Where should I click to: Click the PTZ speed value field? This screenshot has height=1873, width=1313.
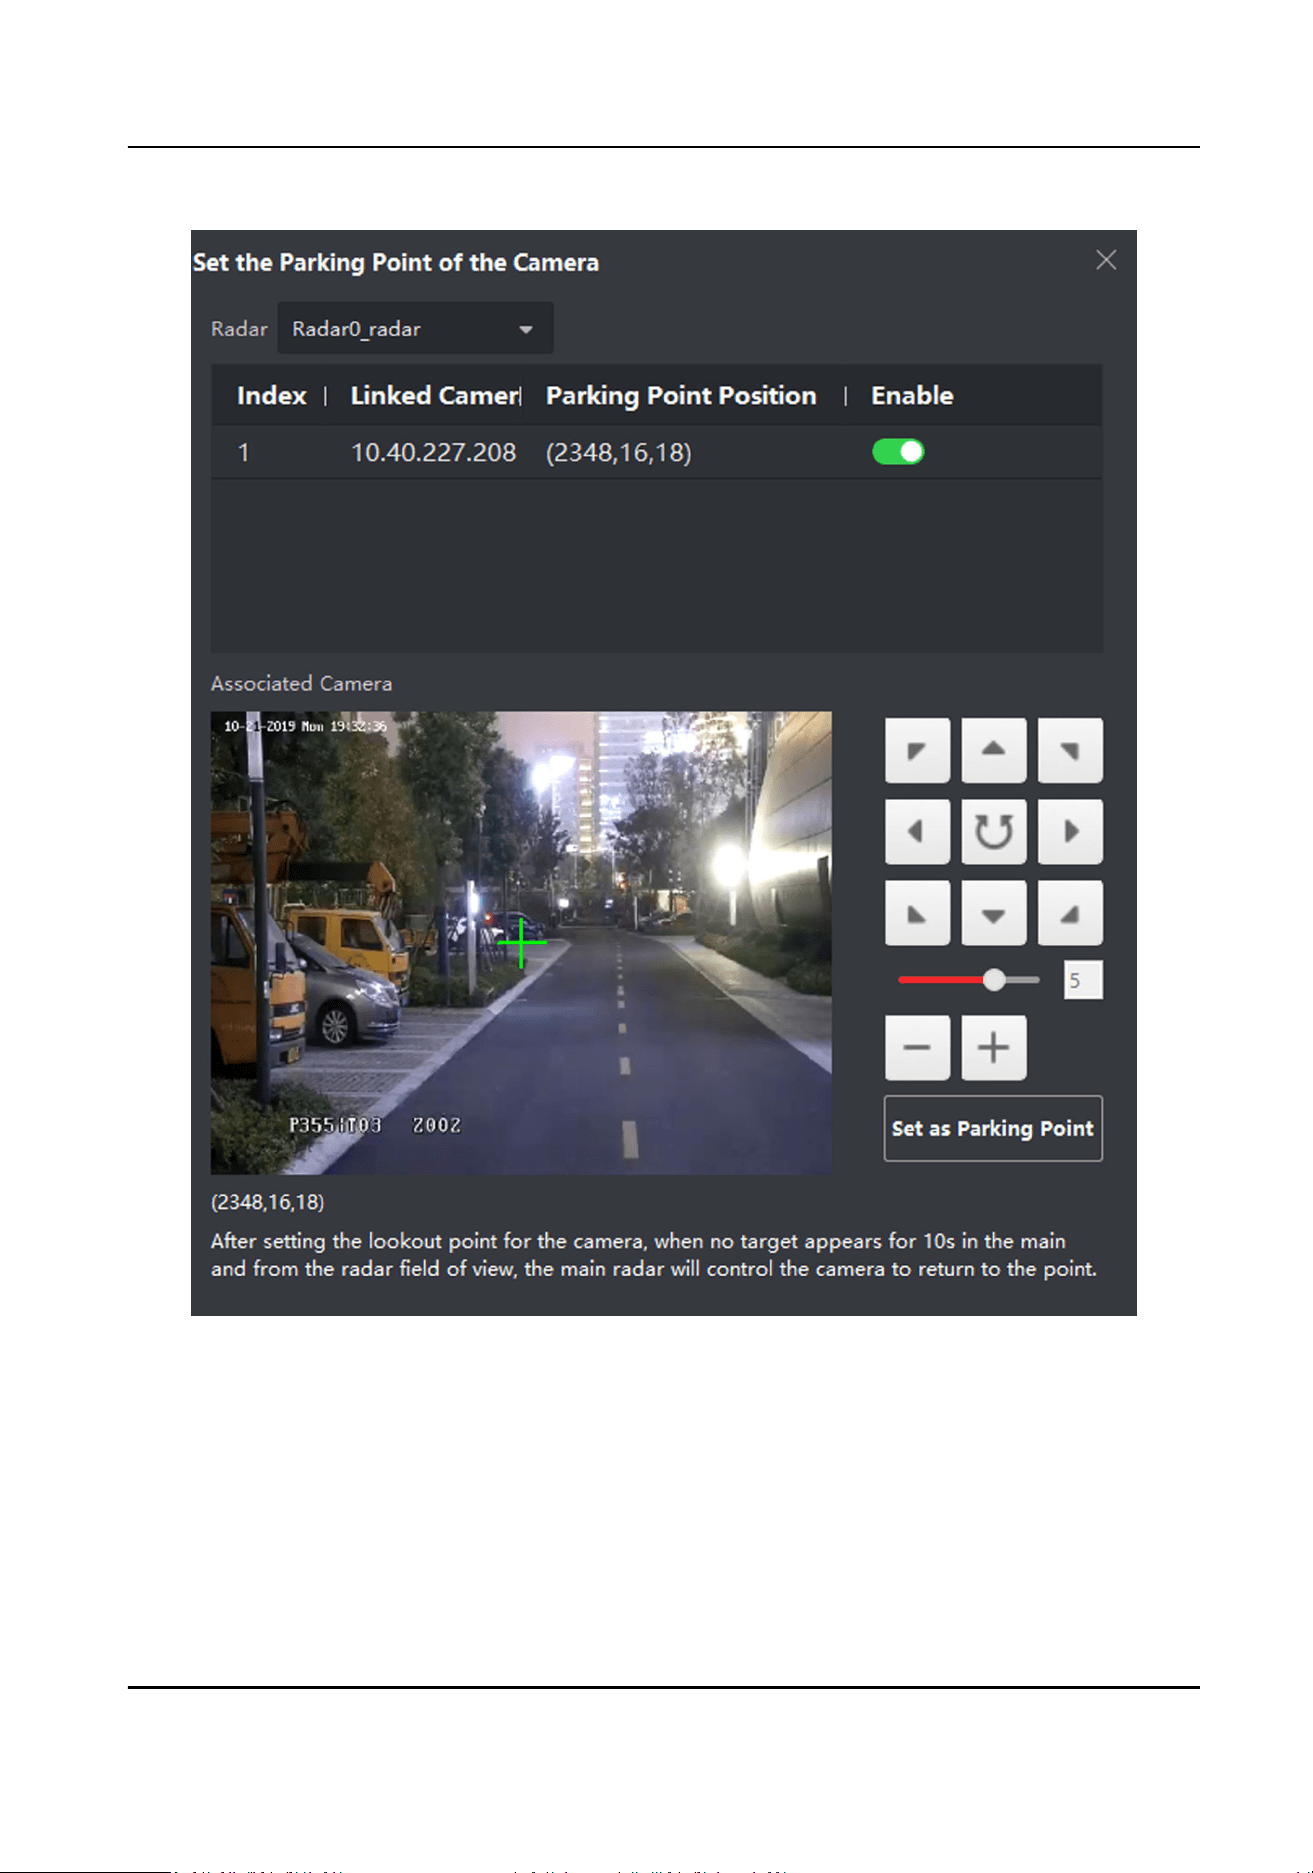[x=1083, y=980]
